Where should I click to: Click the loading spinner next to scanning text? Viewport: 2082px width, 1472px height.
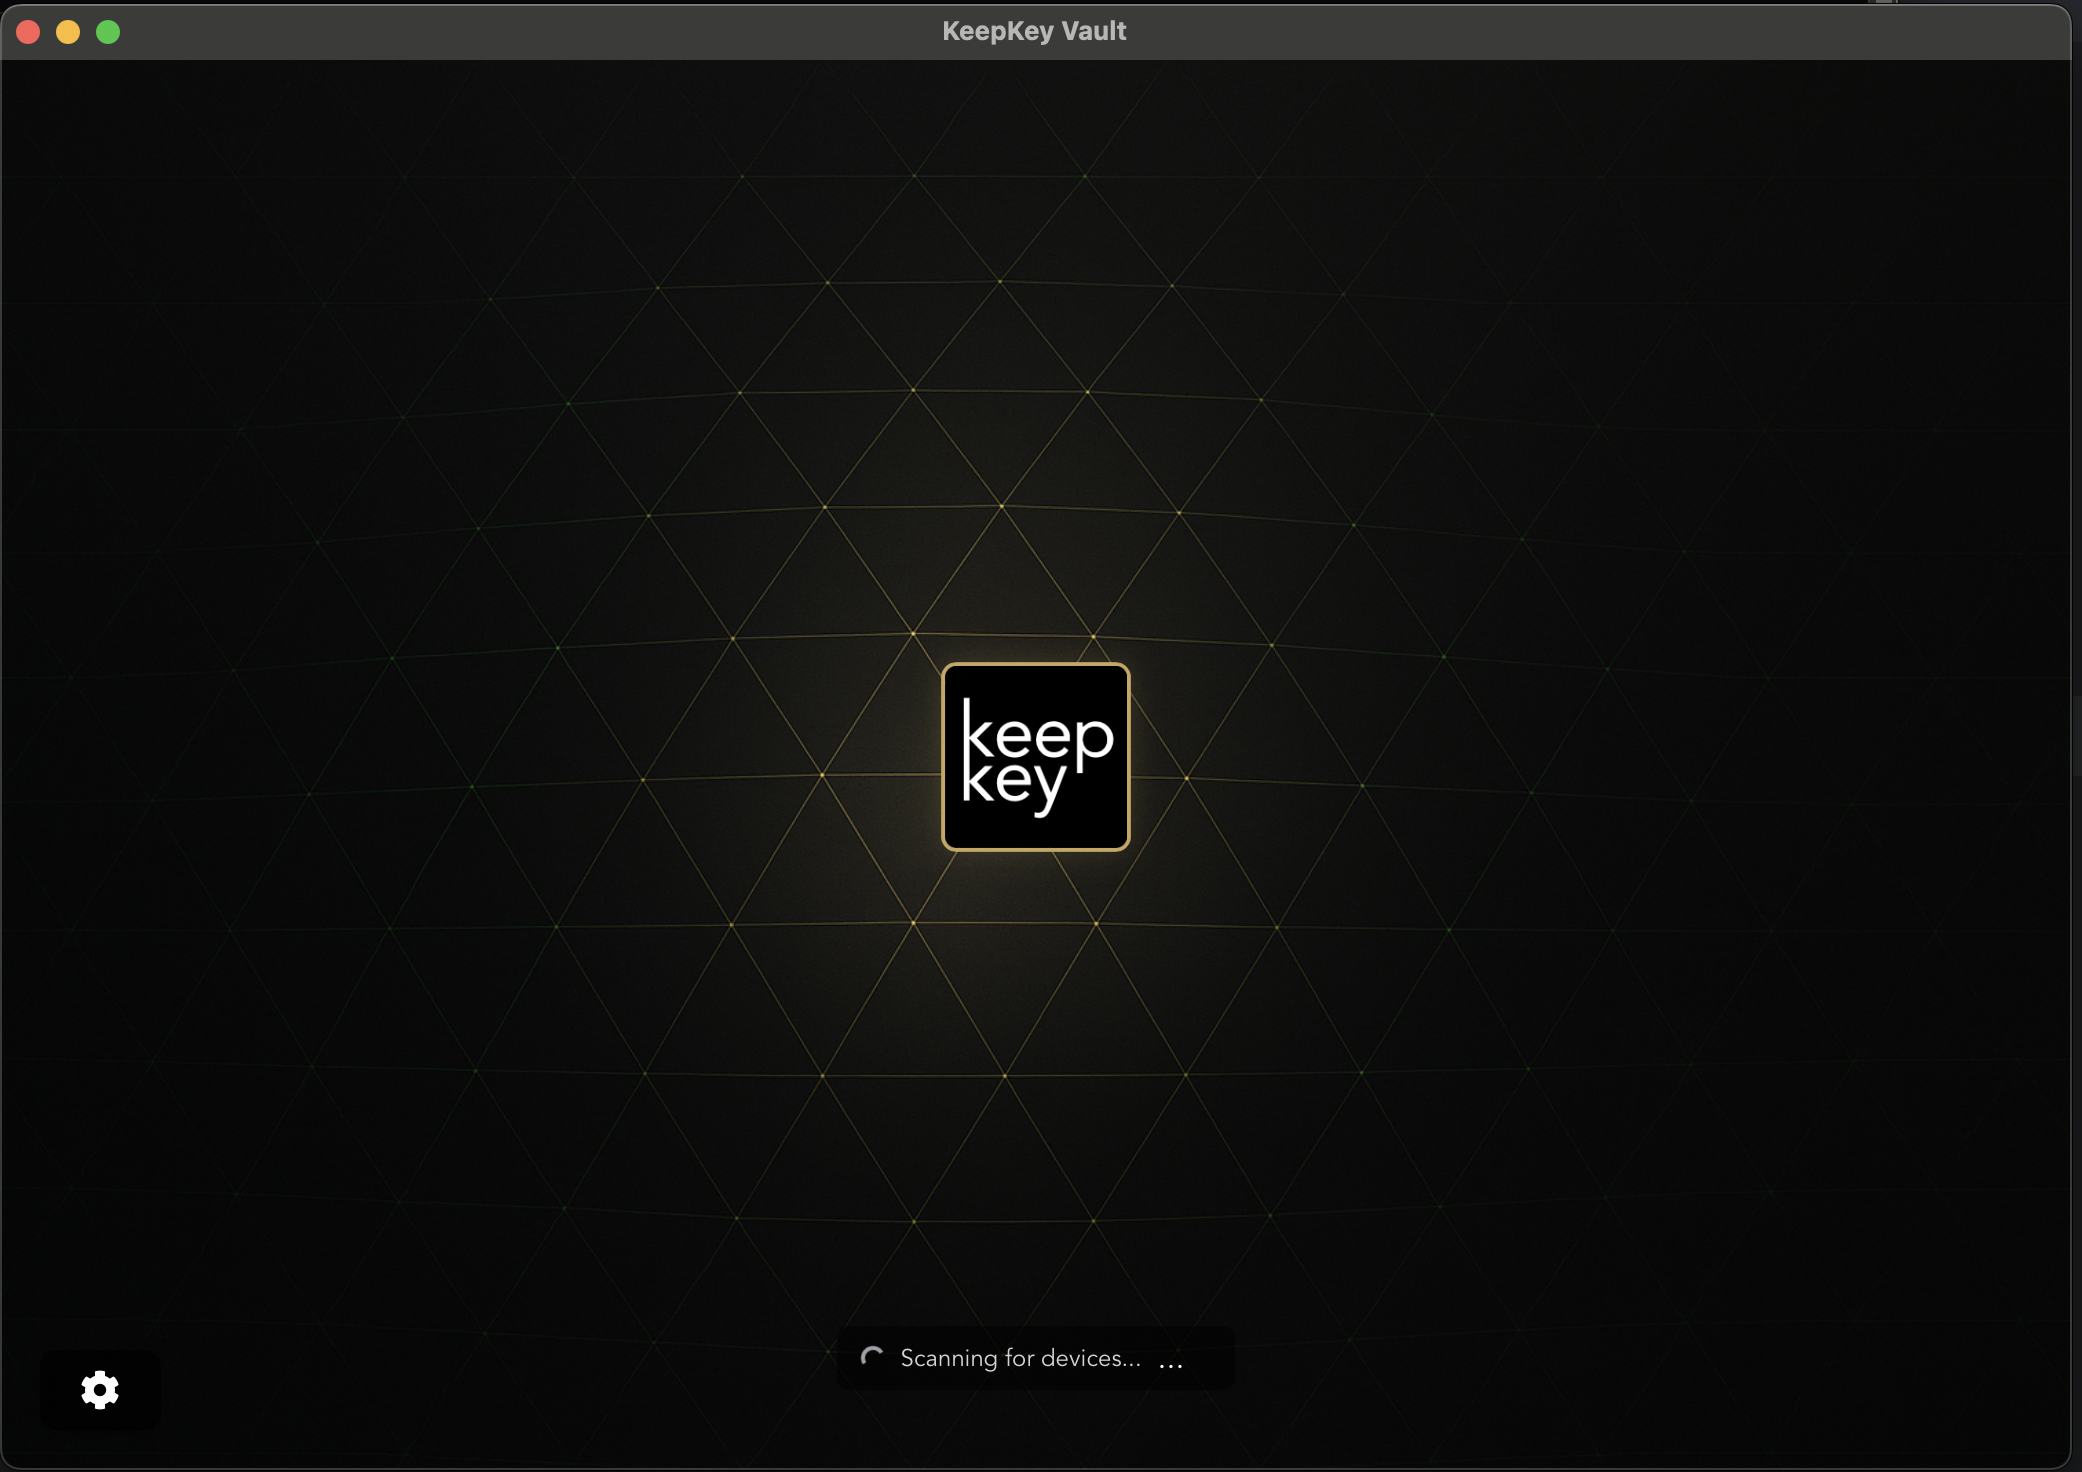[871, 1358]
